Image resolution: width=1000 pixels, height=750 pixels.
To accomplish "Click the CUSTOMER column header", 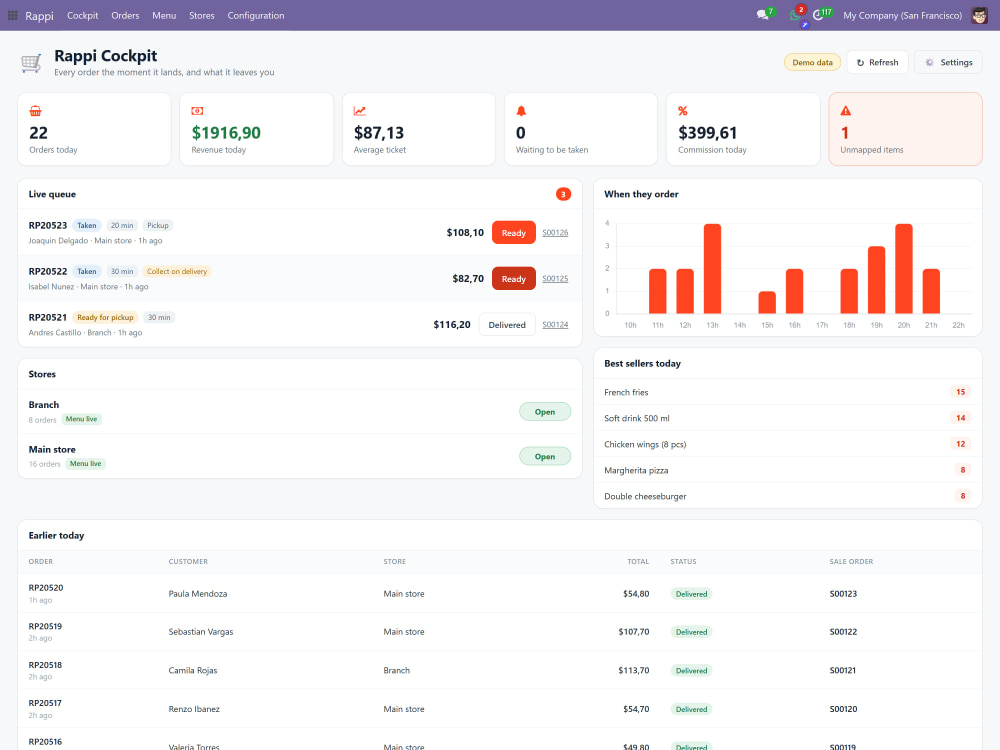I will pos(188,562).
